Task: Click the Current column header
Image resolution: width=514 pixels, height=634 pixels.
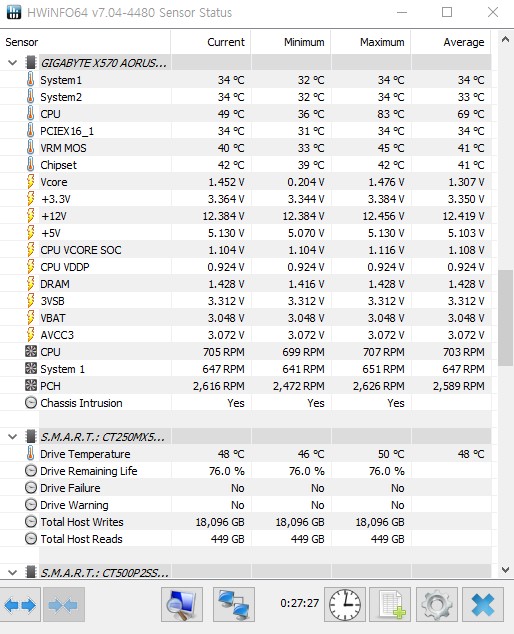Action: pyautogui.click(x=211, y=42)
